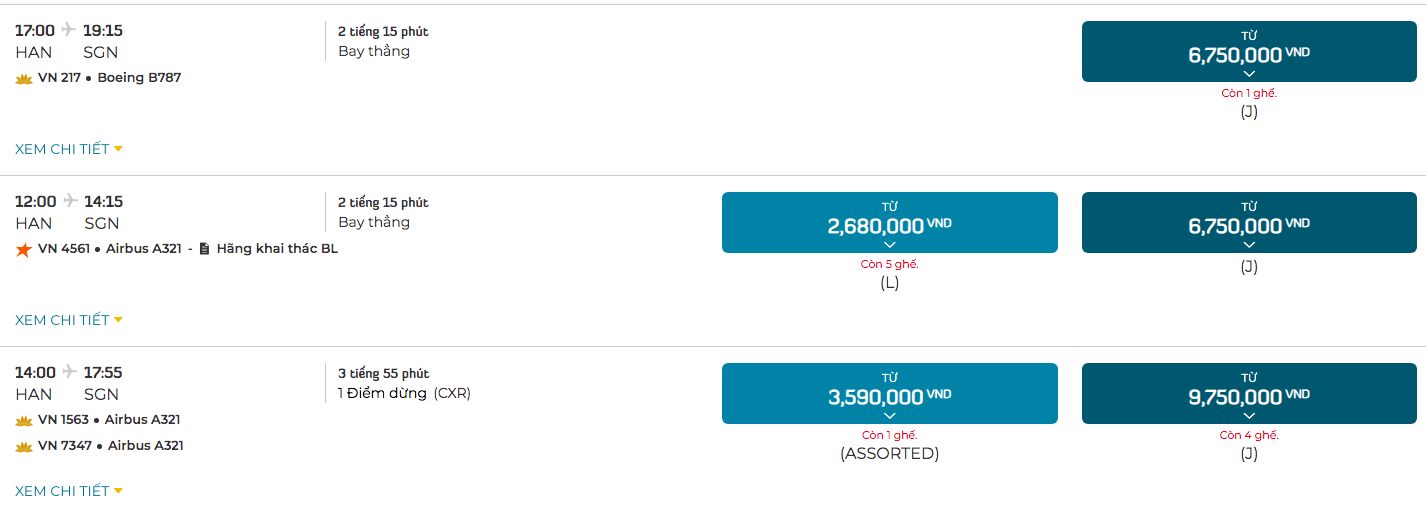Choose the 9,750,000 VND business fare
Screen dimensions: 1426x515
(1249, 394)
